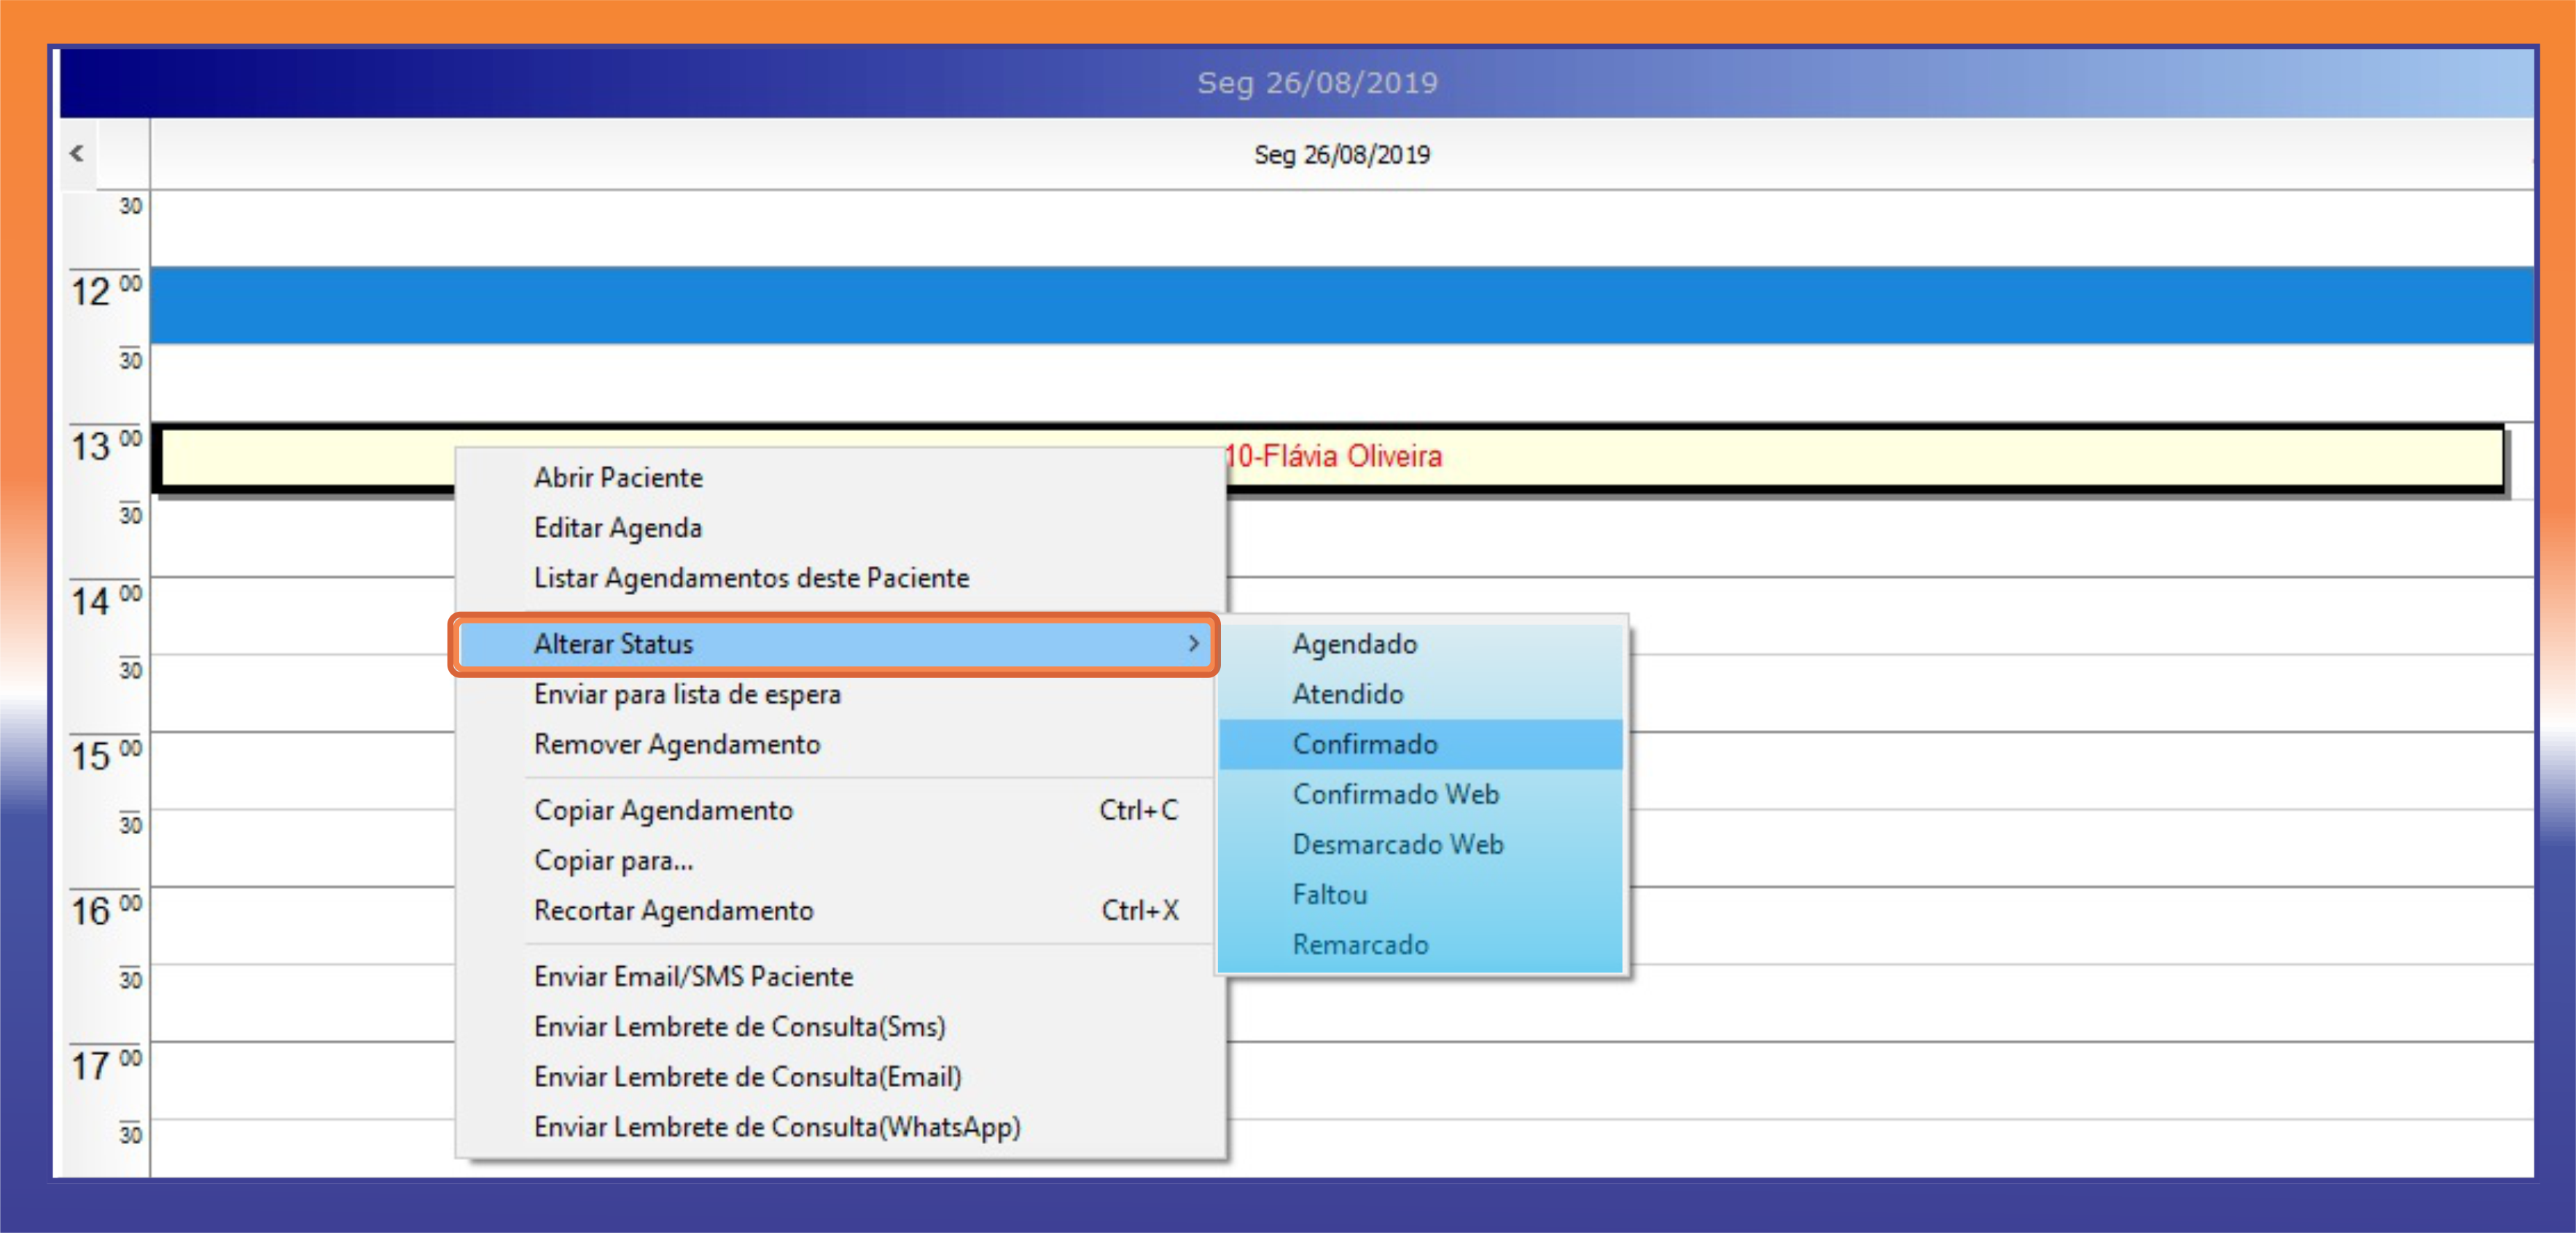The image size is (2576, 1233).
Task: Set status to Agendado
Action: click(x=1354, y=643)
